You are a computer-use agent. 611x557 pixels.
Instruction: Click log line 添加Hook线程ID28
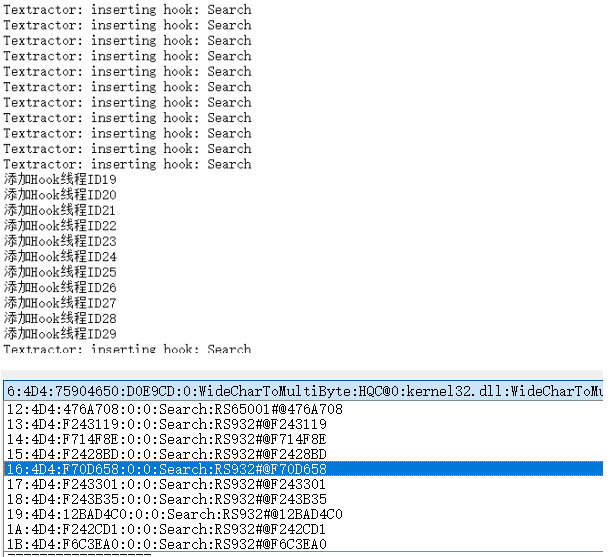[60, 318]
